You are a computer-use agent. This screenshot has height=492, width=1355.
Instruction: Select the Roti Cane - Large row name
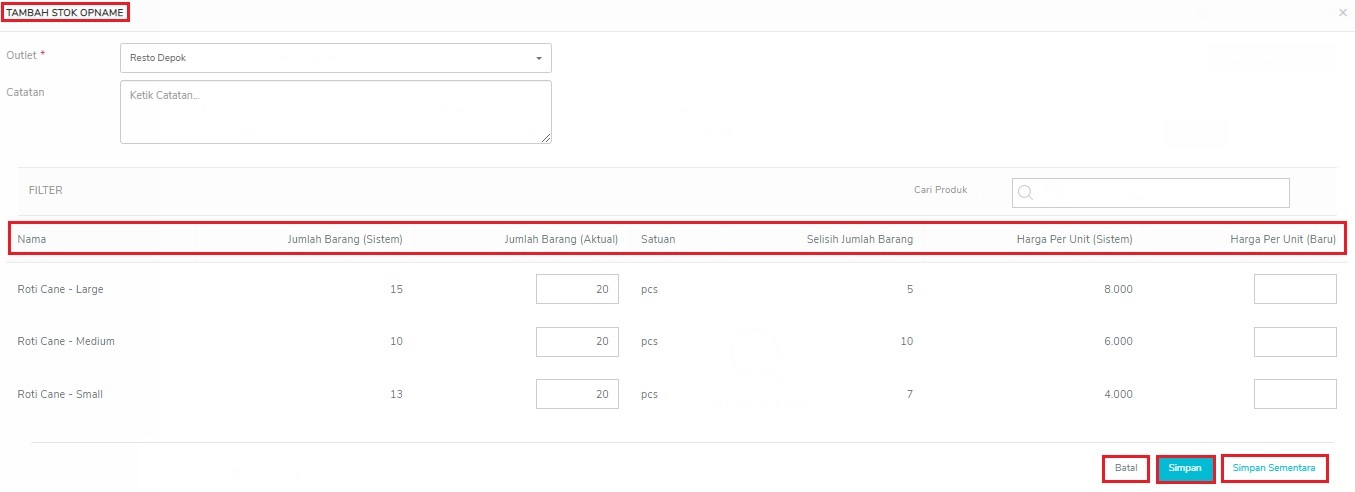coord(60,290)
